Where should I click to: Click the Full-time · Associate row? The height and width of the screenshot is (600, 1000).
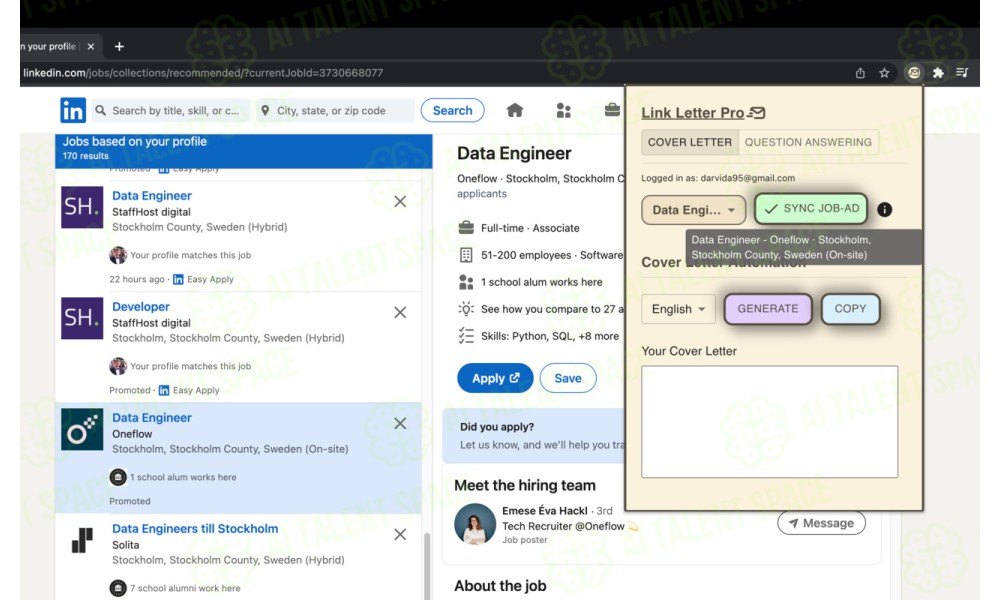pyautogui.click(x=519, y=228)
